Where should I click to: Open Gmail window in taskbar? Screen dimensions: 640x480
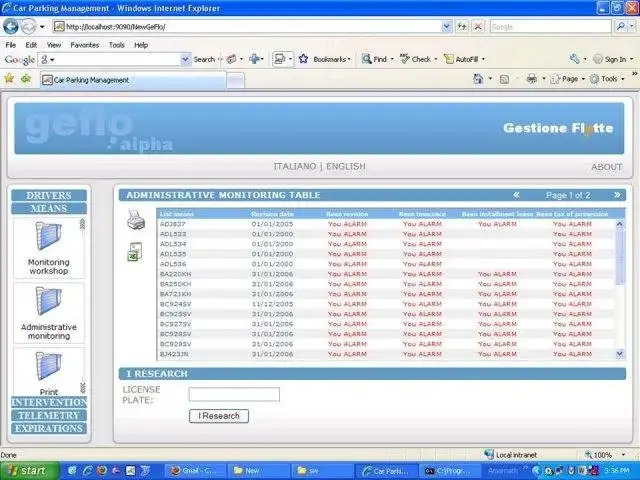click(195, 471)
